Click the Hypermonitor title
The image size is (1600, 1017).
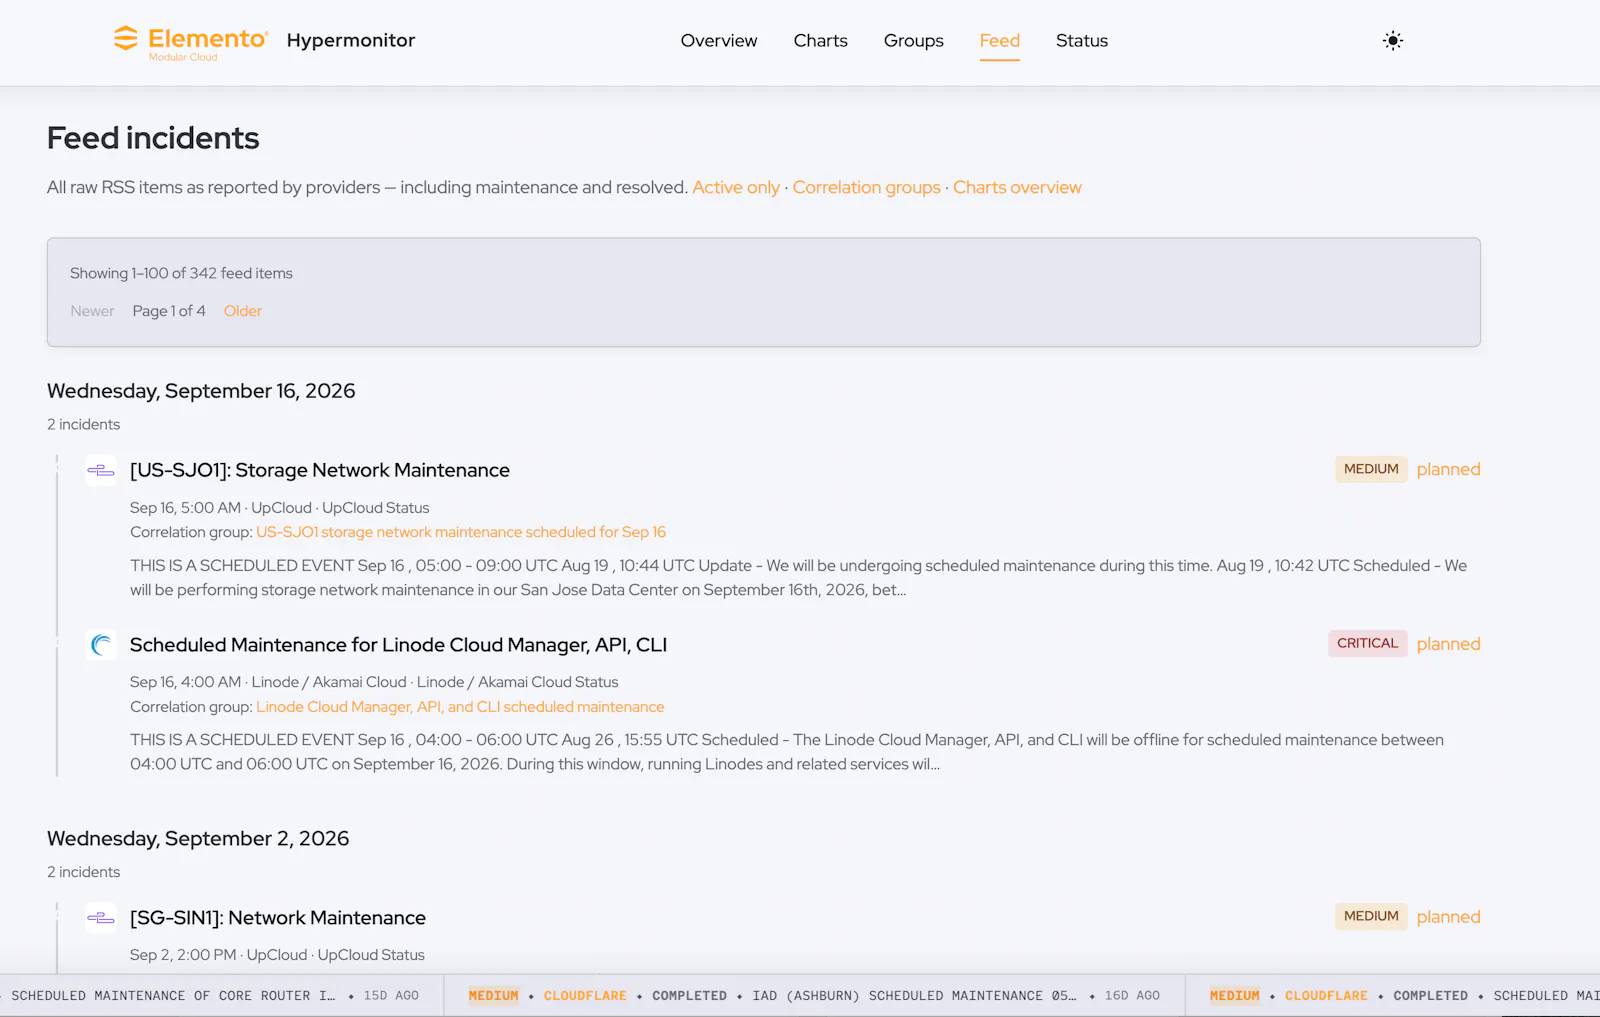point(351,41)
